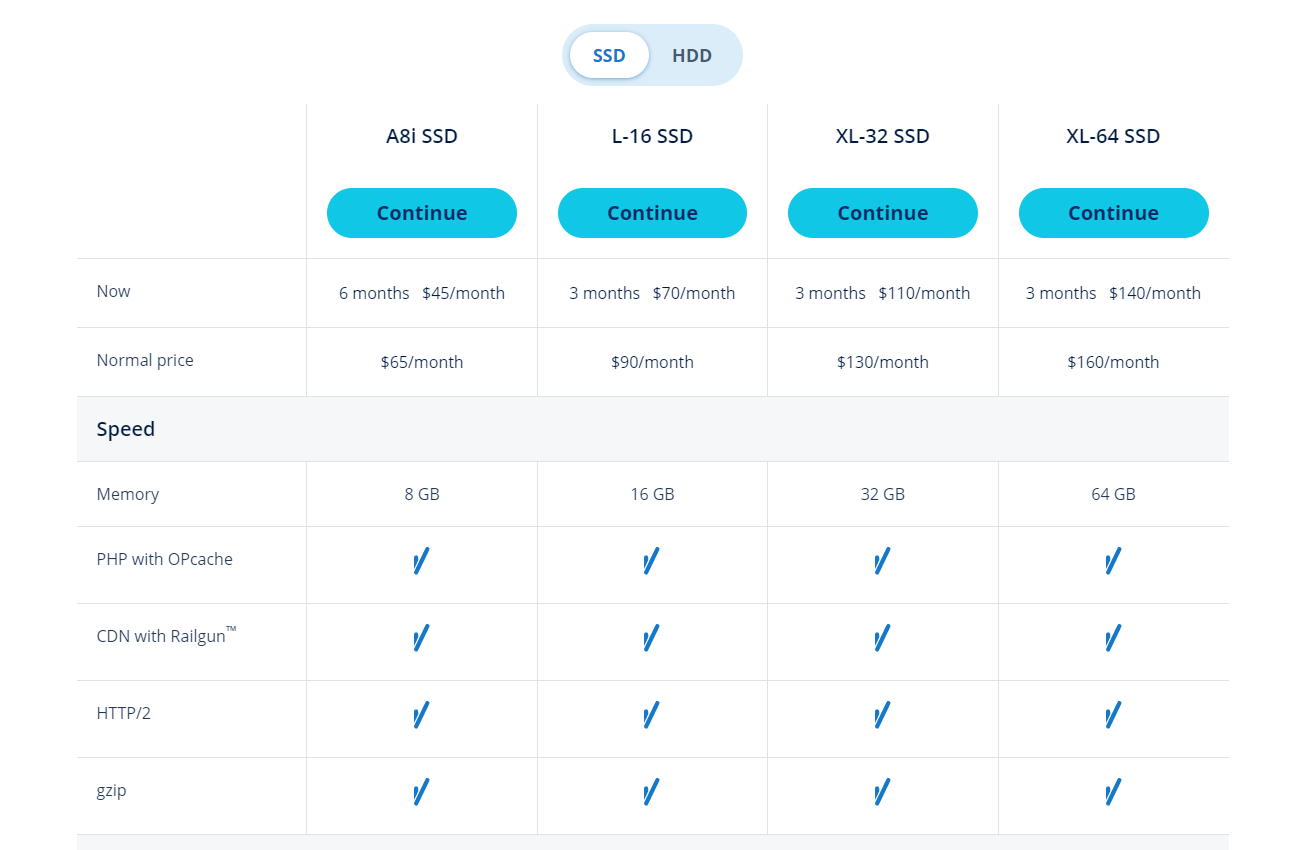Image resolution: width=1310 pixels, height=850 pixels.
Task: Click the Now row label
Action: point(113,291)
